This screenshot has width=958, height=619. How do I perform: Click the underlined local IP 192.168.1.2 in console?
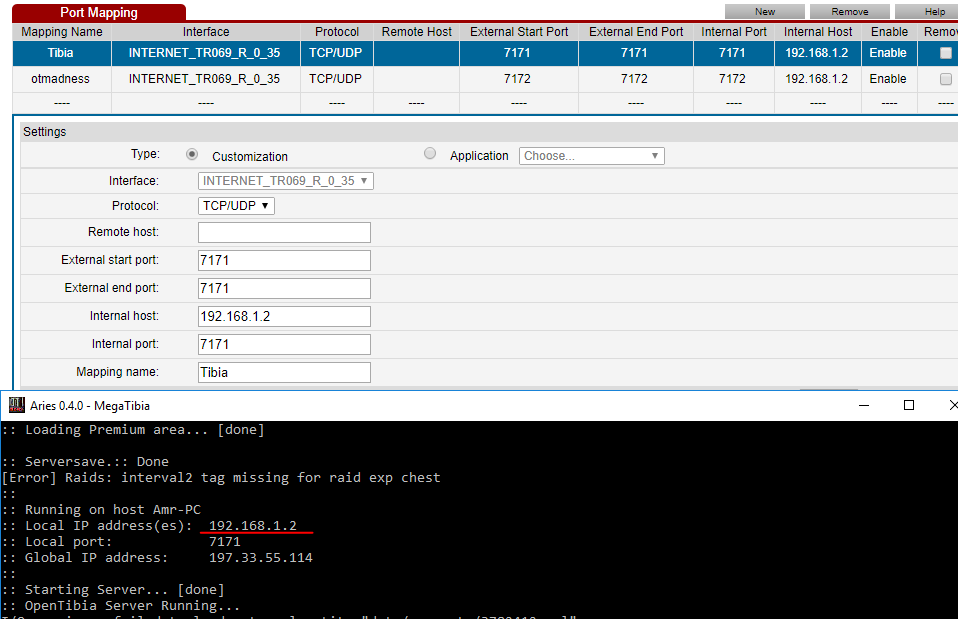[253, 526]
